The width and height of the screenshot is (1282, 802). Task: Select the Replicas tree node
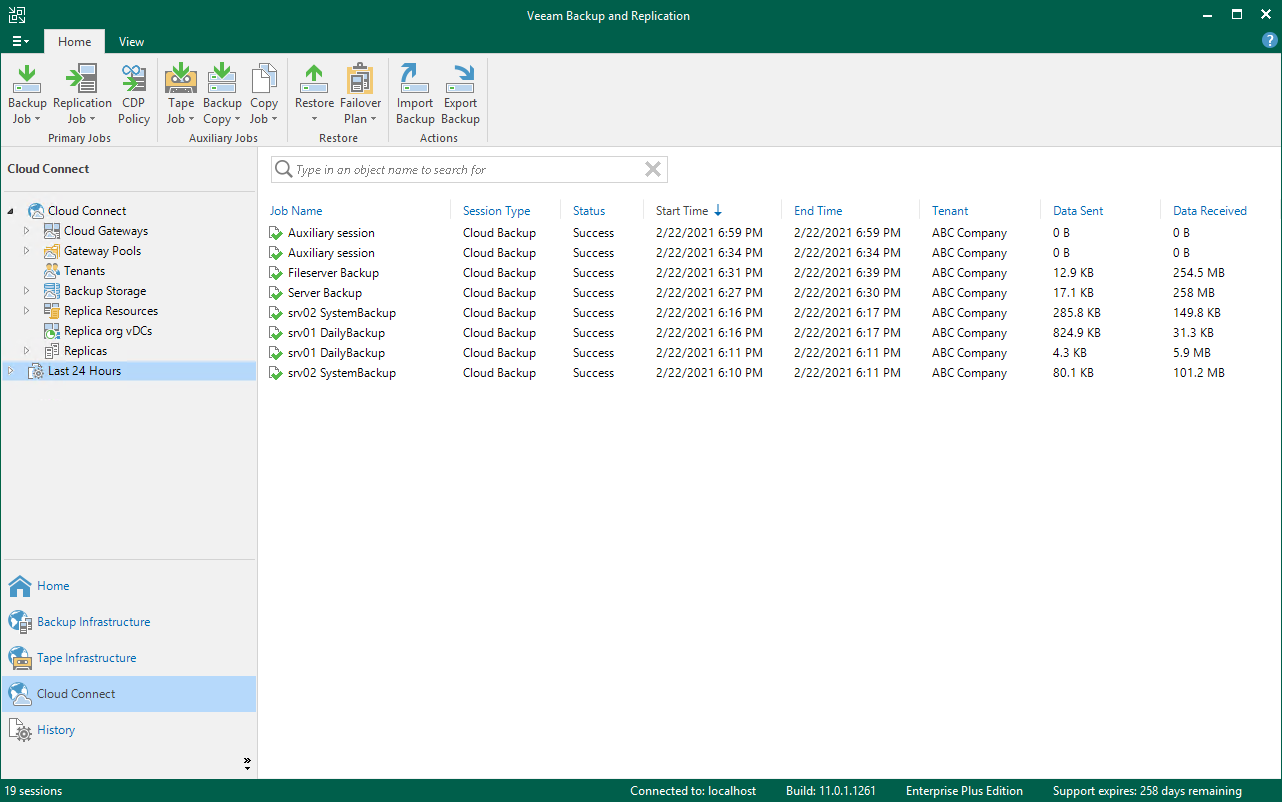85,351
